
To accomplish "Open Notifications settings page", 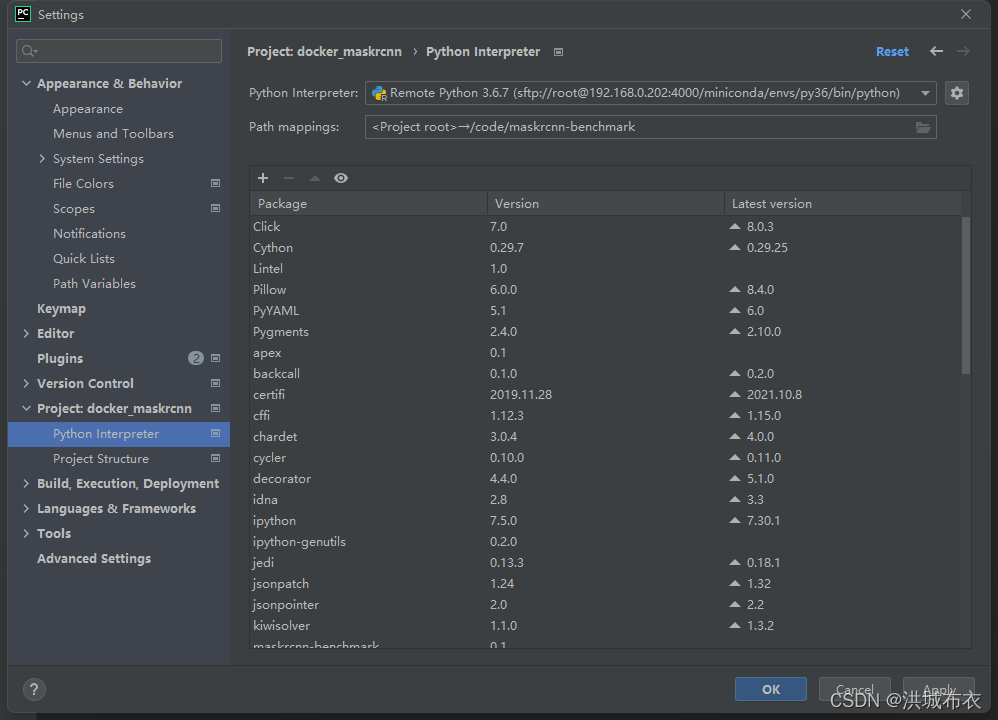I will tap(90, 234).
